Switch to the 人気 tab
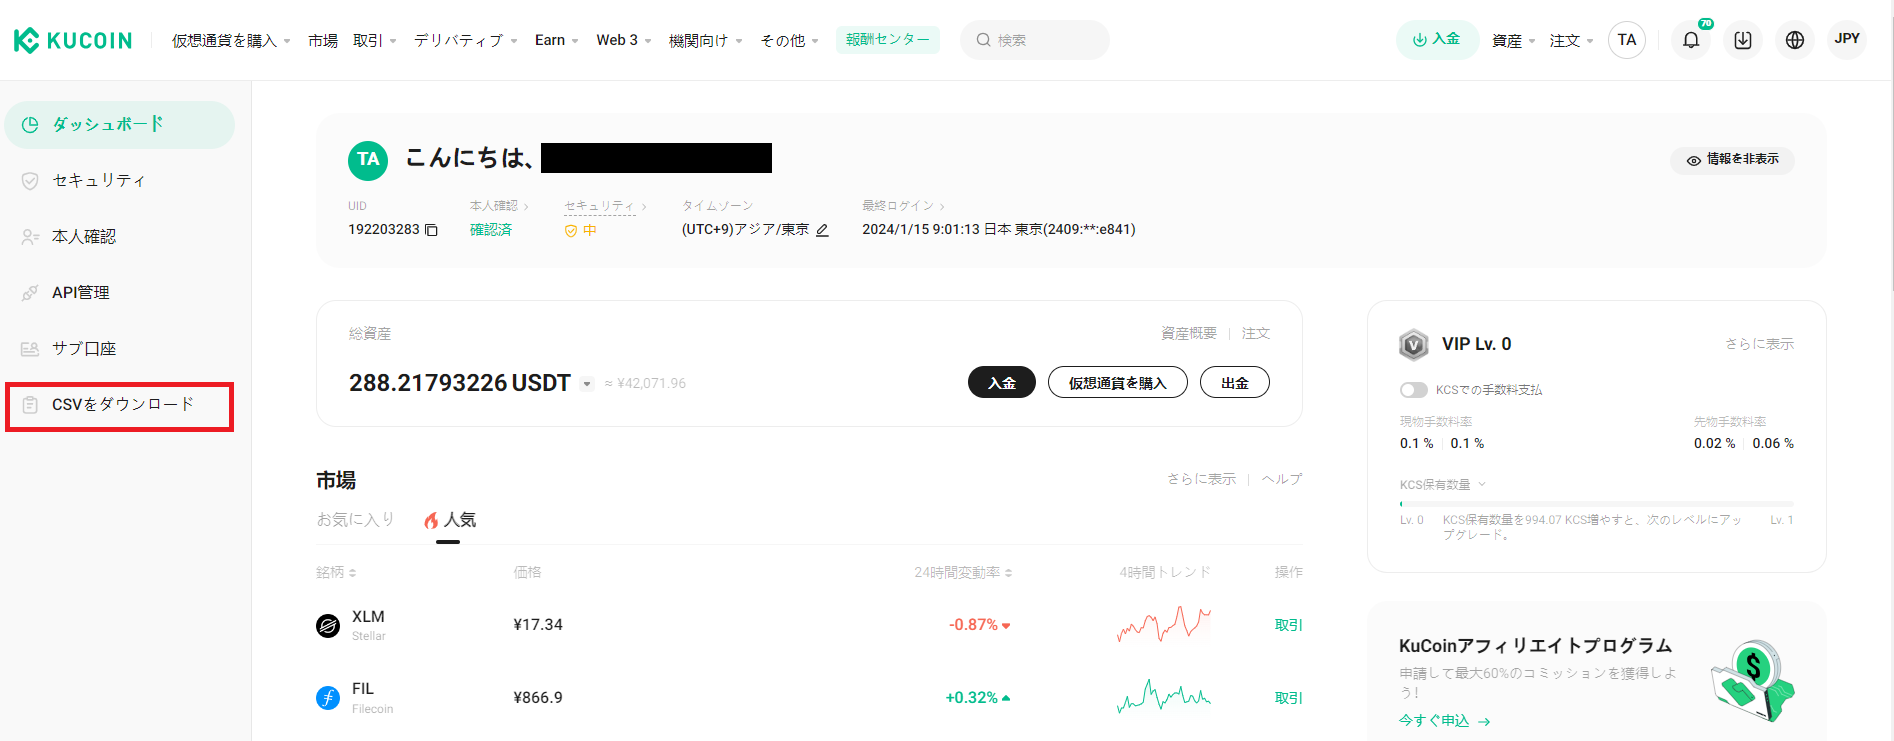This screenshot has height=741, width=1894. coord(449,520)
